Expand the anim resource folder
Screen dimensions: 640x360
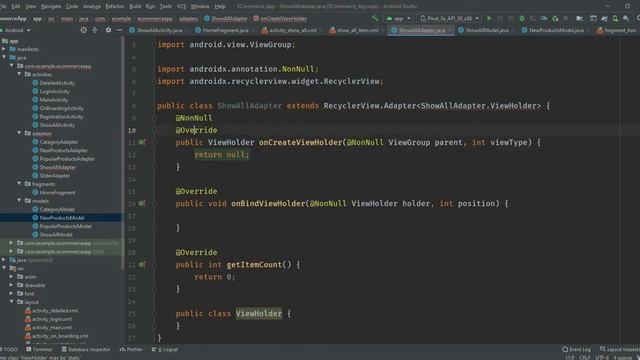point(11,277)
